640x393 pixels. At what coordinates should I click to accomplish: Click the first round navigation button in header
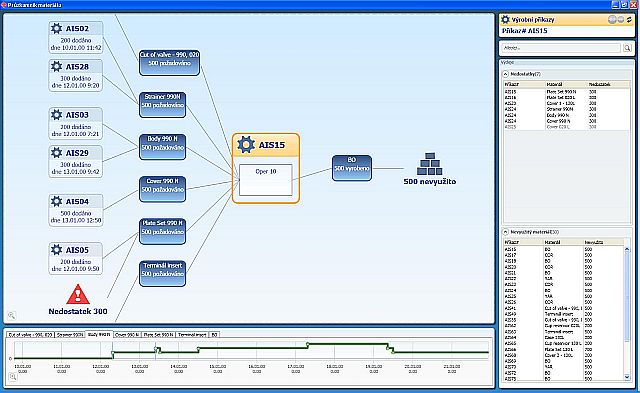pos(612,20)
